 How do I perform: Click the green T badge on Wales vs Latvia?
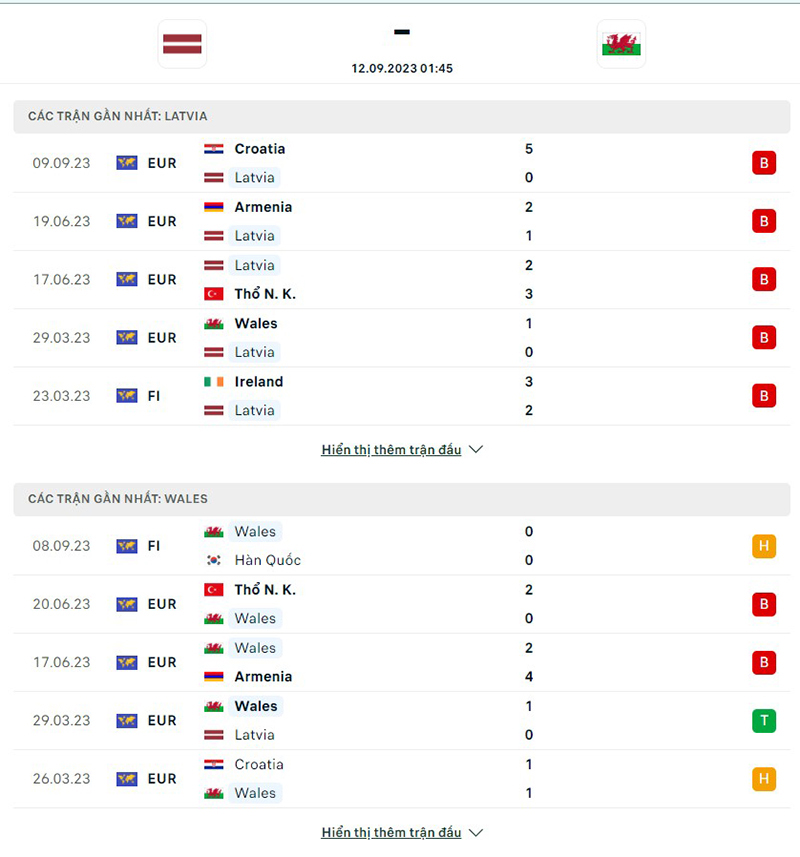pos(764,720)
